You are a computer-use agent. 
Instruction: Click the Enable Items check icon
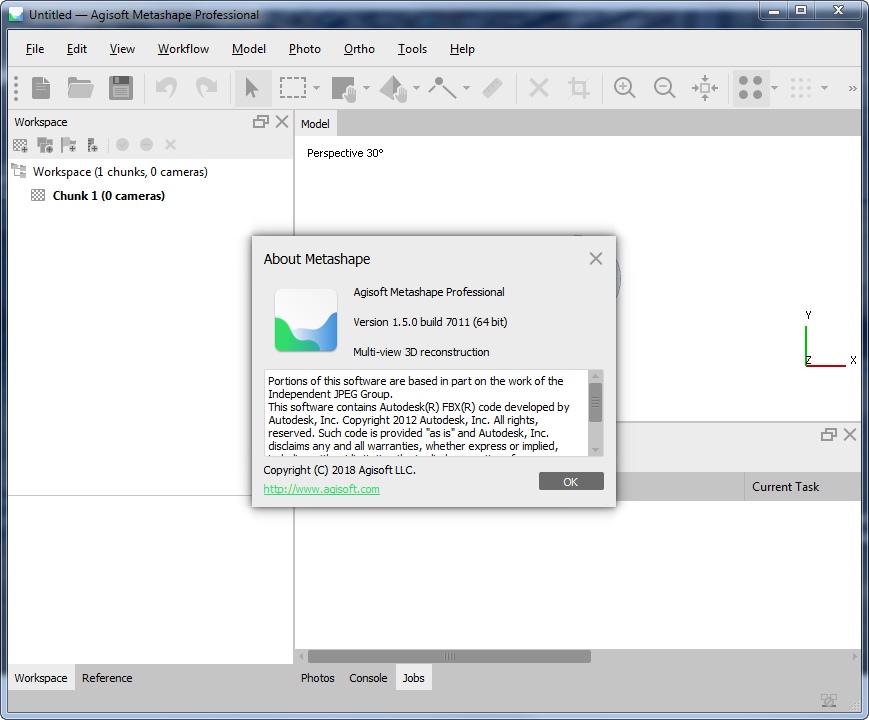(x=122, y=145)
